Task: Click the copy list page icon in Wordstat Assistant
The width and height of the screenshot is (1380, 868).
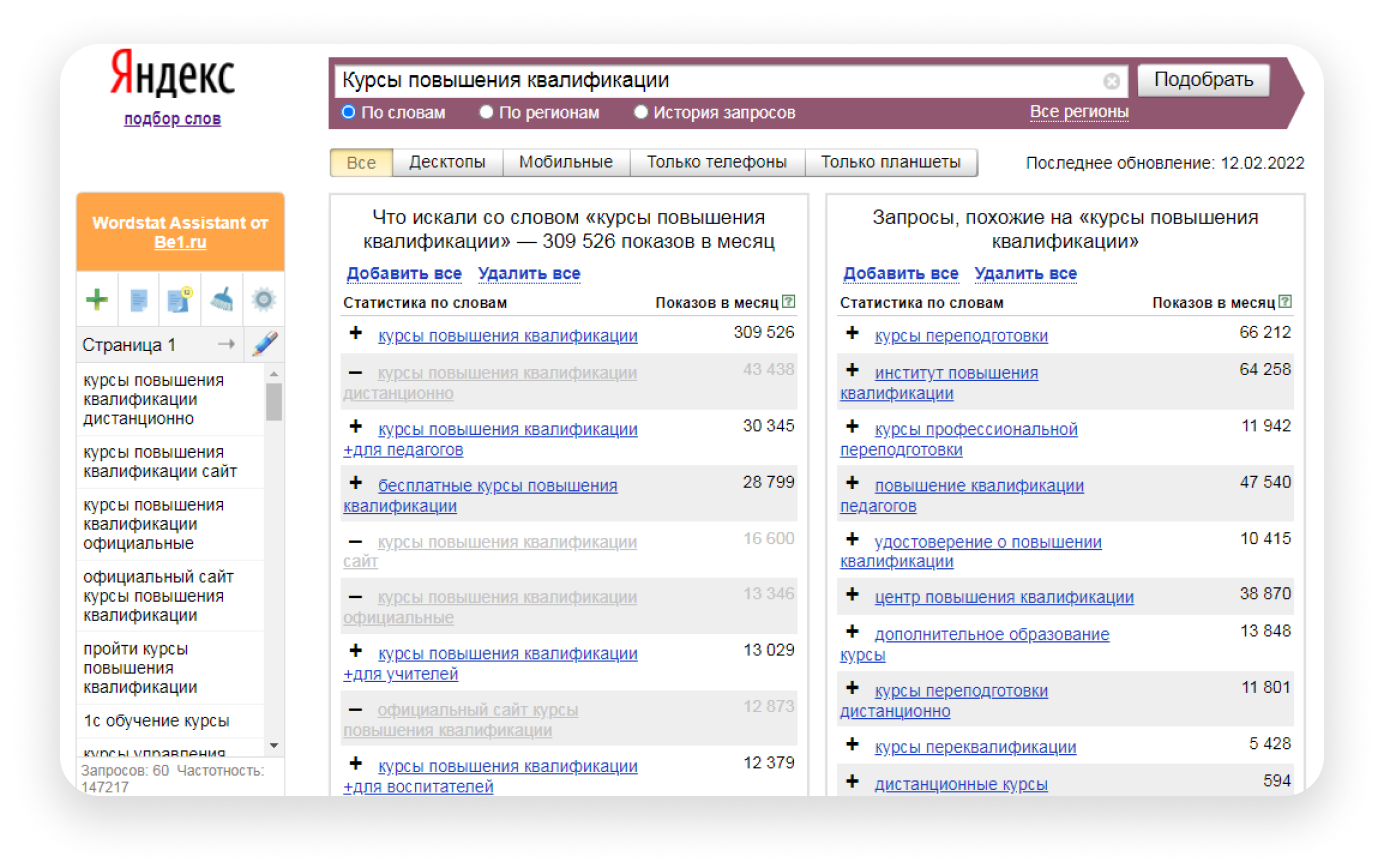Action: pos(138,299)
